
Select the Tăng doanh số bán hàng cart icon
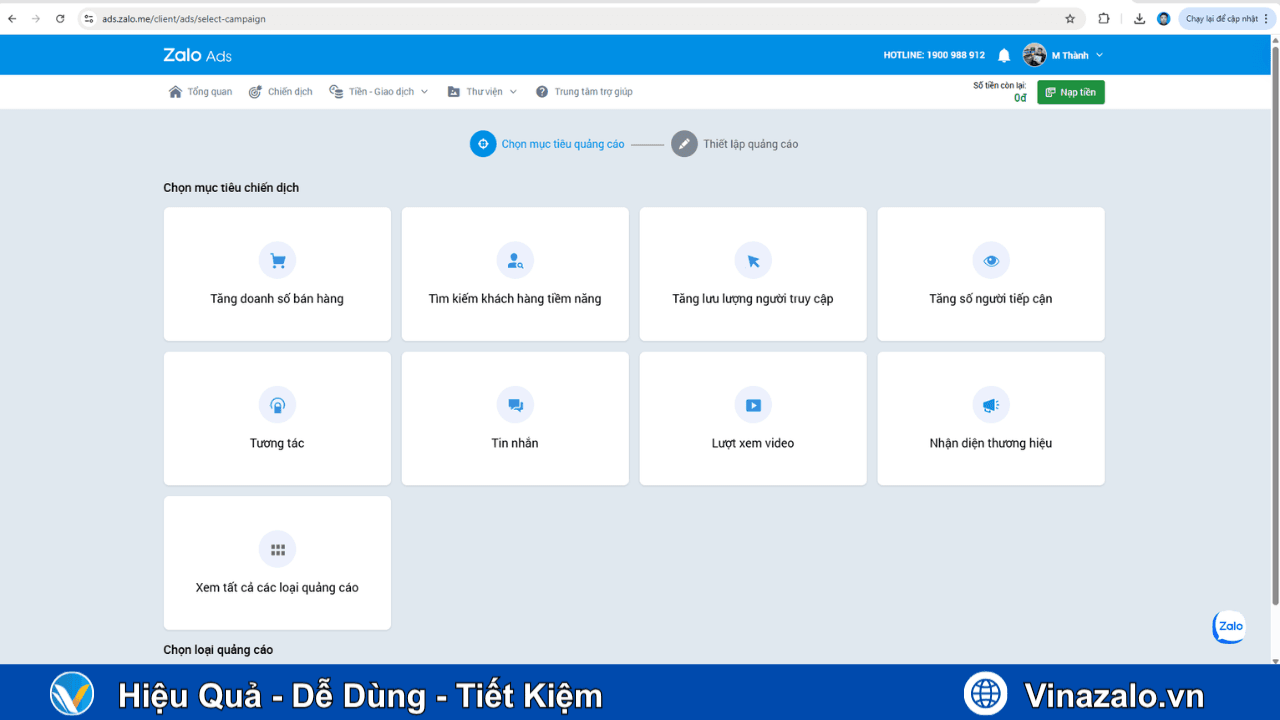277,260
